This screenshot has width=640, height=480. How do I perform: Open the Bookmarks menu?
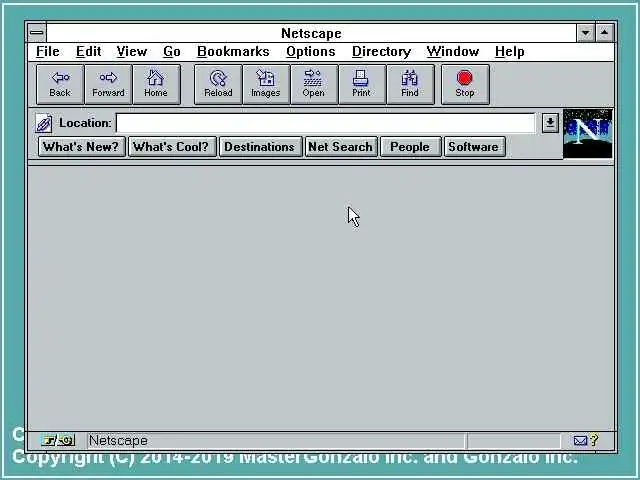[233, 51]
